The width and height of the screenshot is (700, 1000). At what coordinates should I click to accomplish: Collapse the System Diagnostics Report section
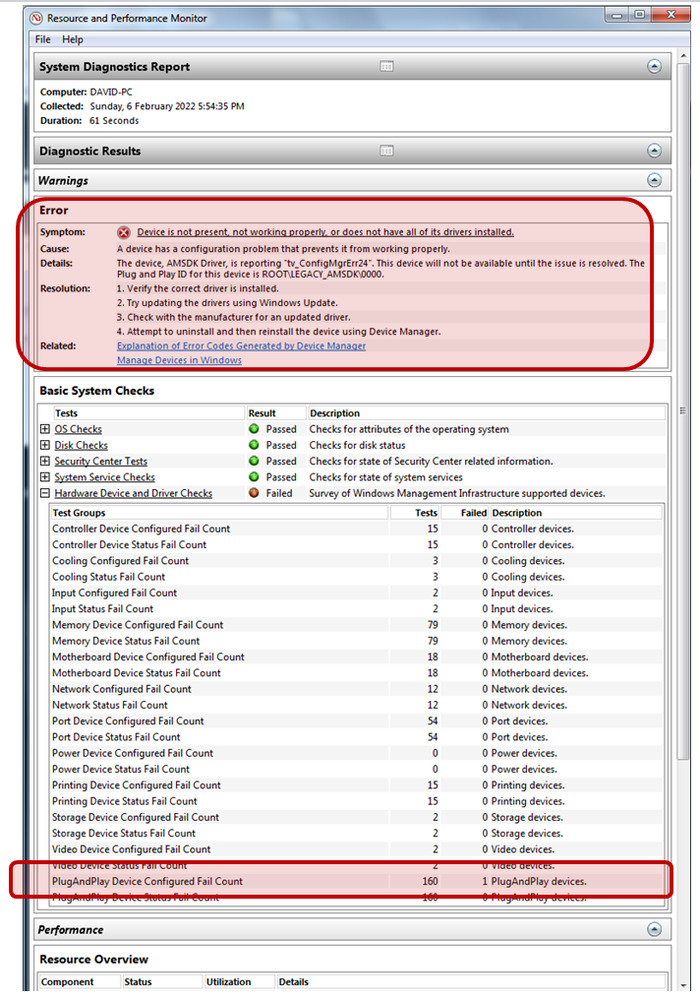(x=654, y=66)
